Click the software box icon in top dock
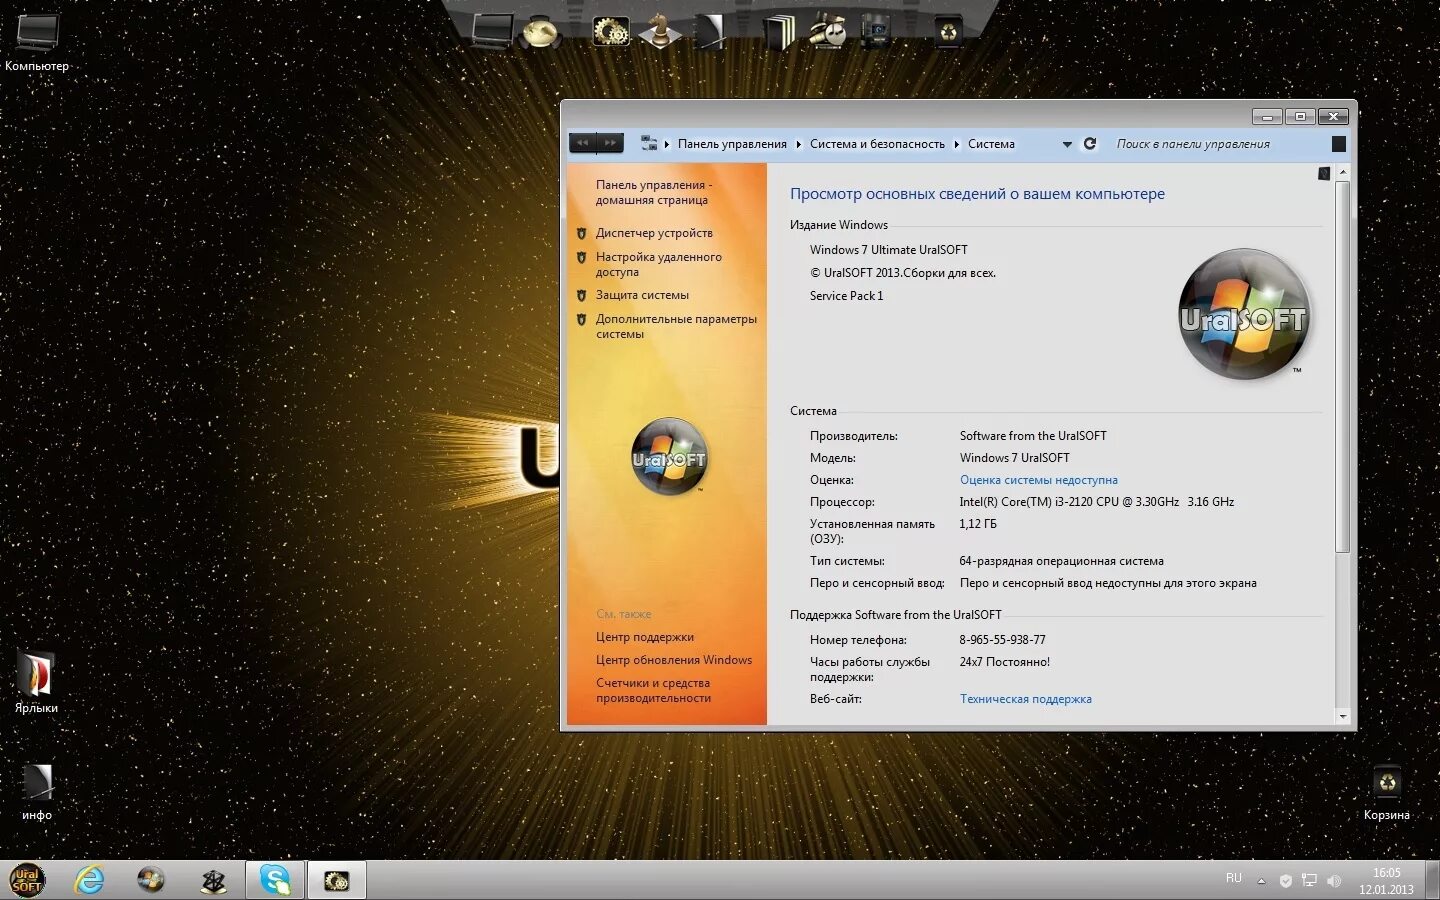 pyautogui.click(x=875, y=32)
